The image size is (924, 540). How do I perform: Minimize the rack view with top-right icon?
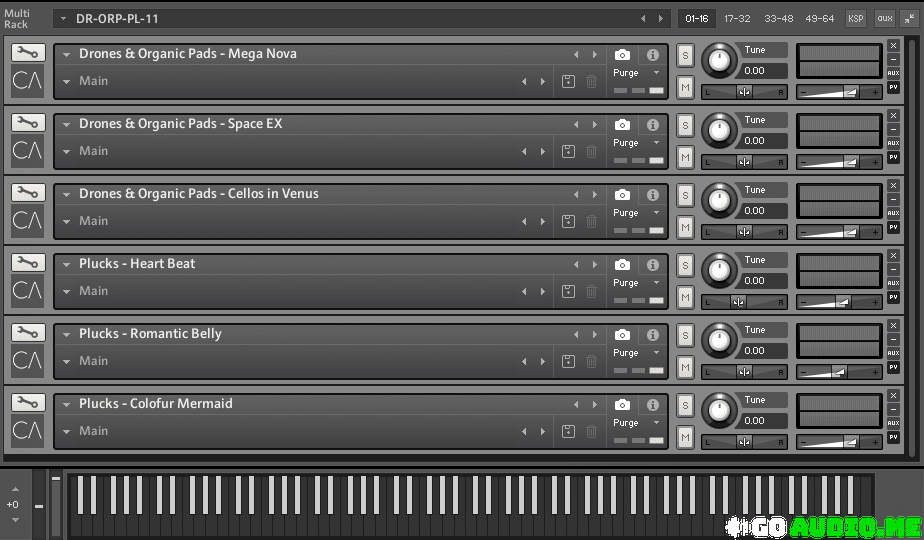pyautogui.click(x=909, y=18)
